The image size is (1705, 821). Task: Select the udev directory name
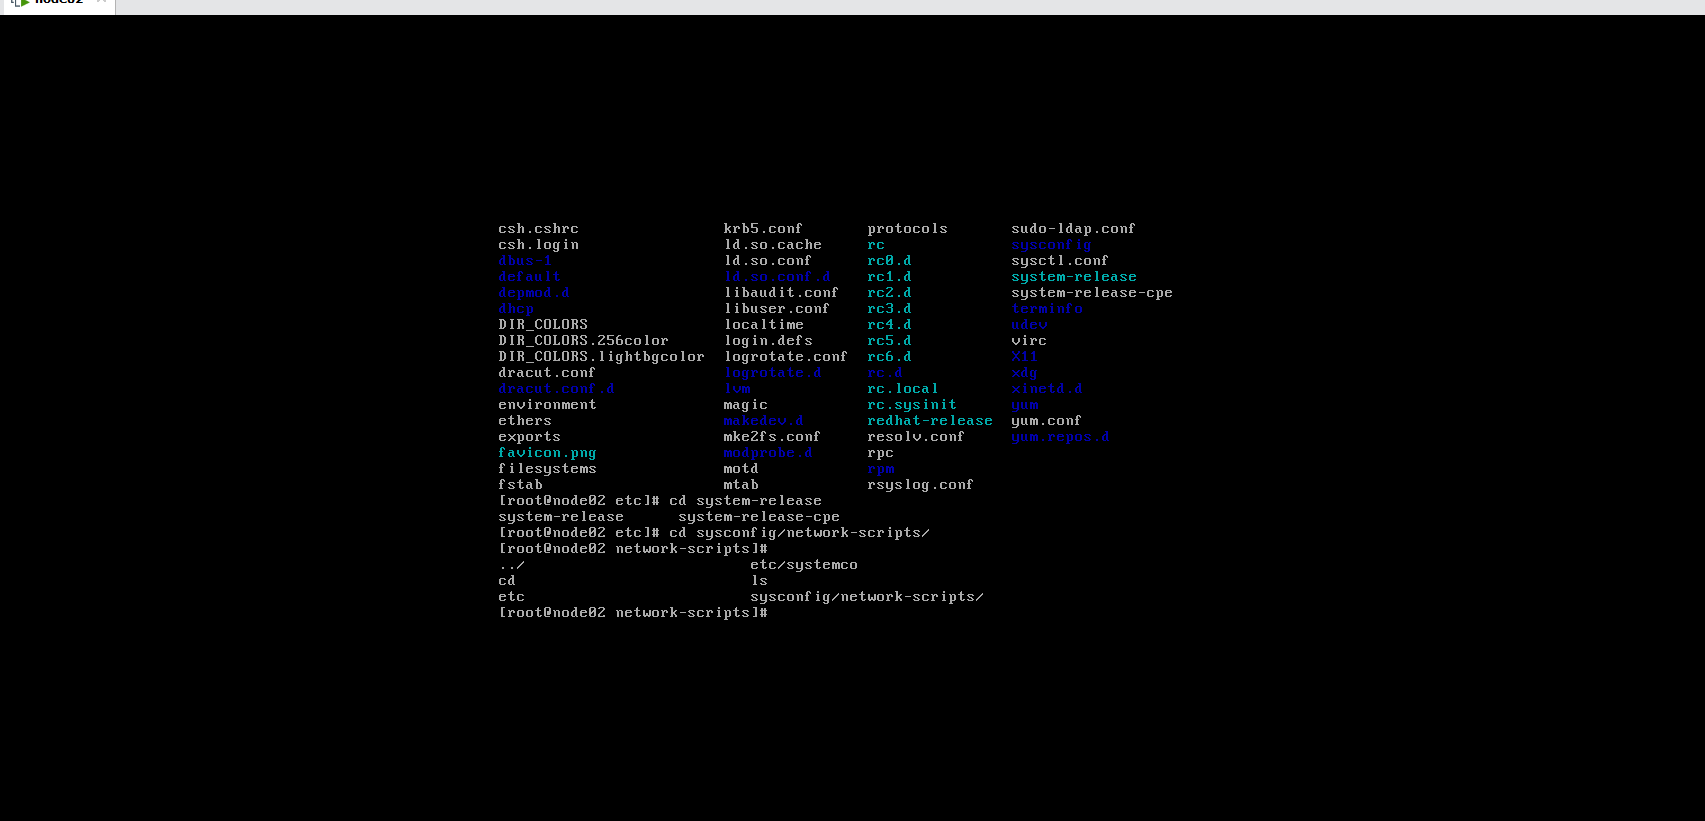(x=1029, y=325)
